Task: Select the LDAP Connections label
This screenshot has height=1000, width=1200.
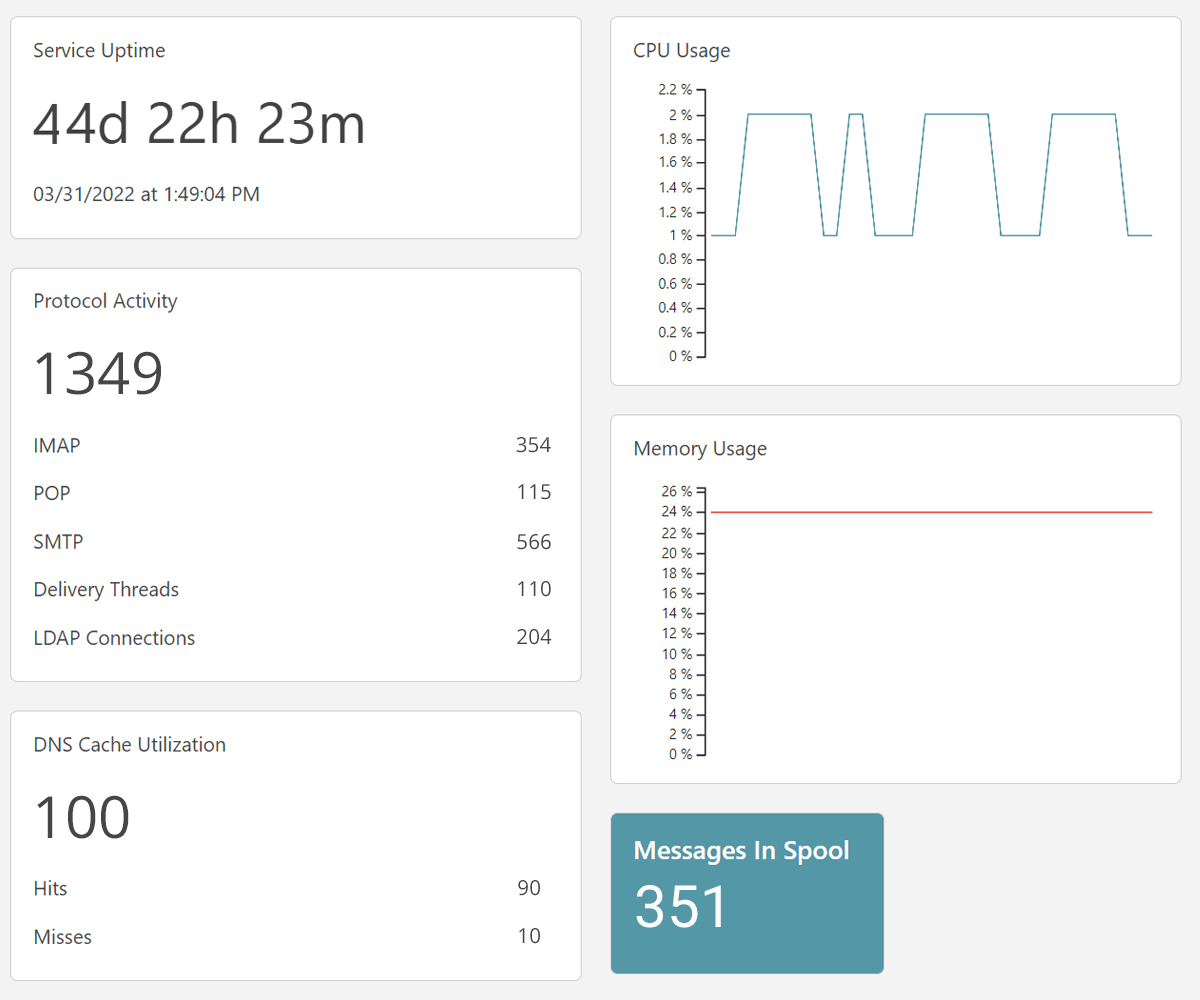Action: (x=114, y=638)
